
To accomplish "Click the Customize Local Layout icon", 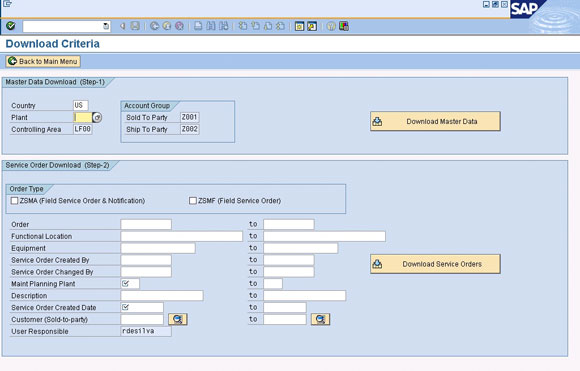I will [x=344, y=26].
